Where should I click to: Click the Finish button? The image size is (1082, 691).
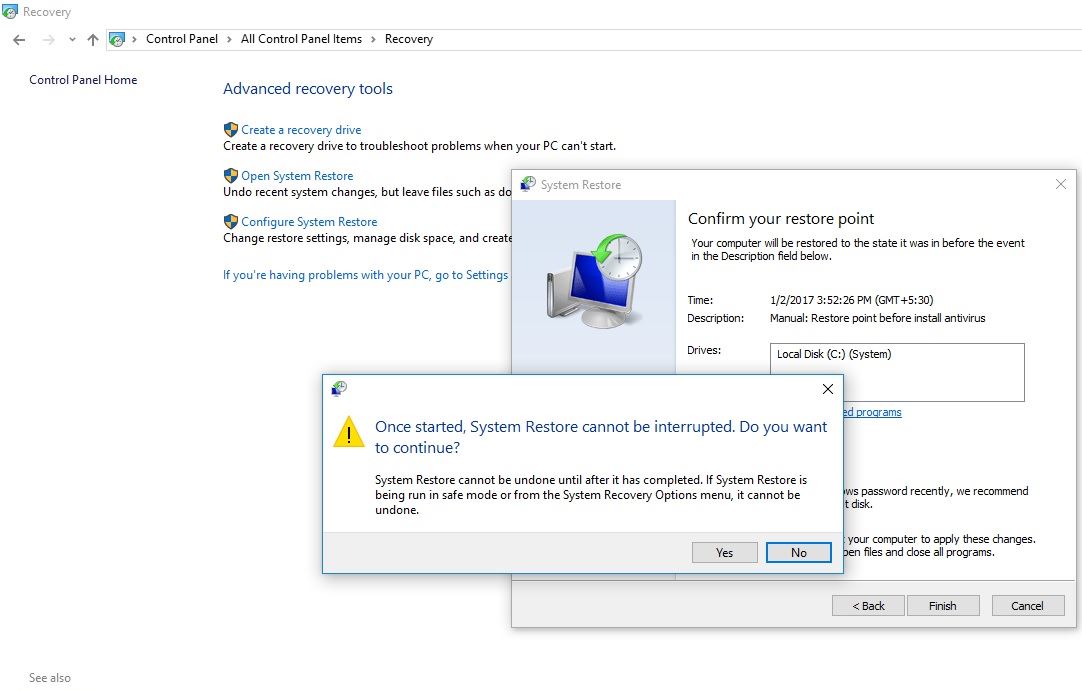pos(942,605)
